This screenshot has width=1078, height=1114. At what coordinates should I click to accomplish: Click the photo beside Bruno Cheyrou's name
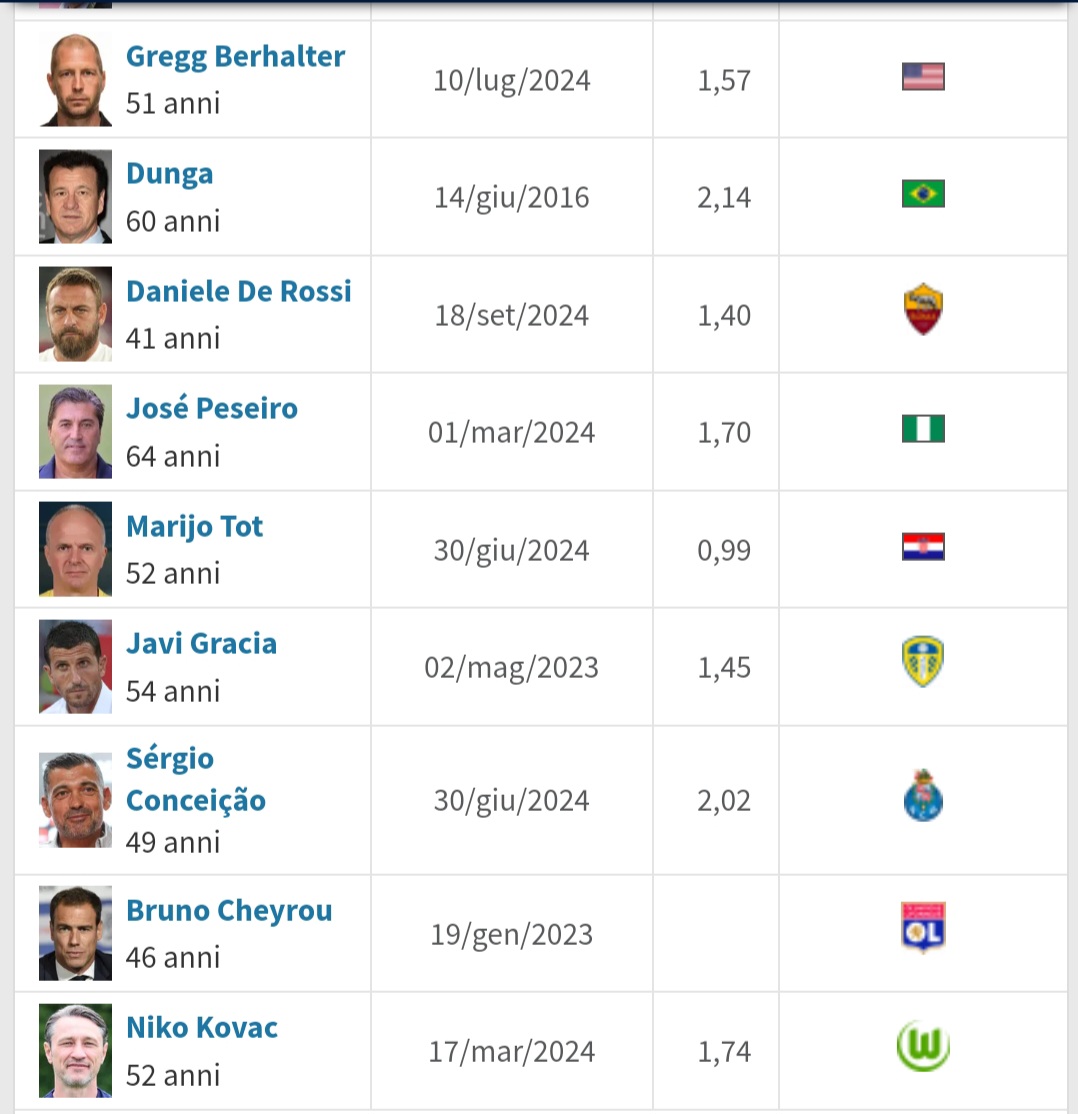[75, 933]
